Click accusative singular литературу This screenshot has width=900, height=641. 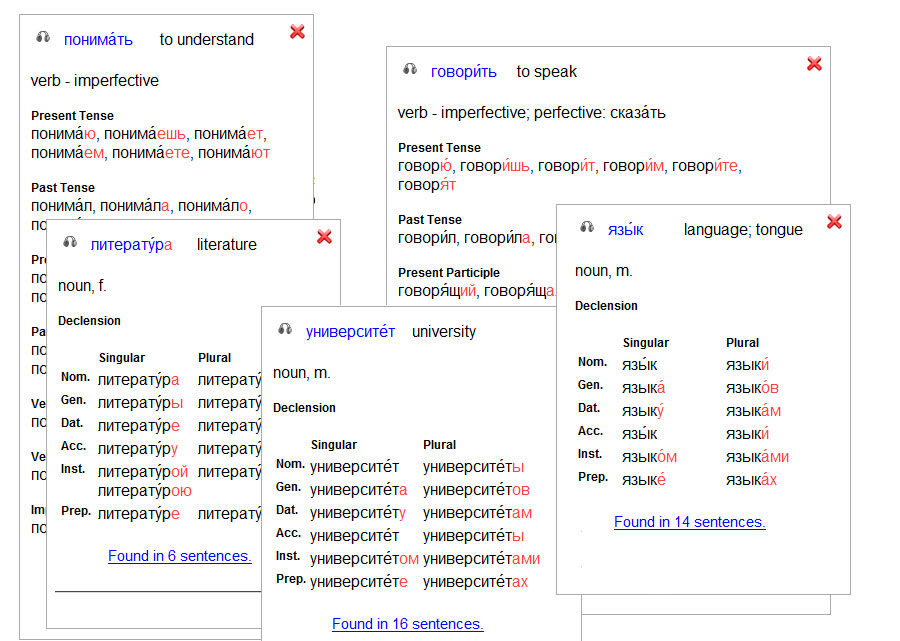coord(138,449)
